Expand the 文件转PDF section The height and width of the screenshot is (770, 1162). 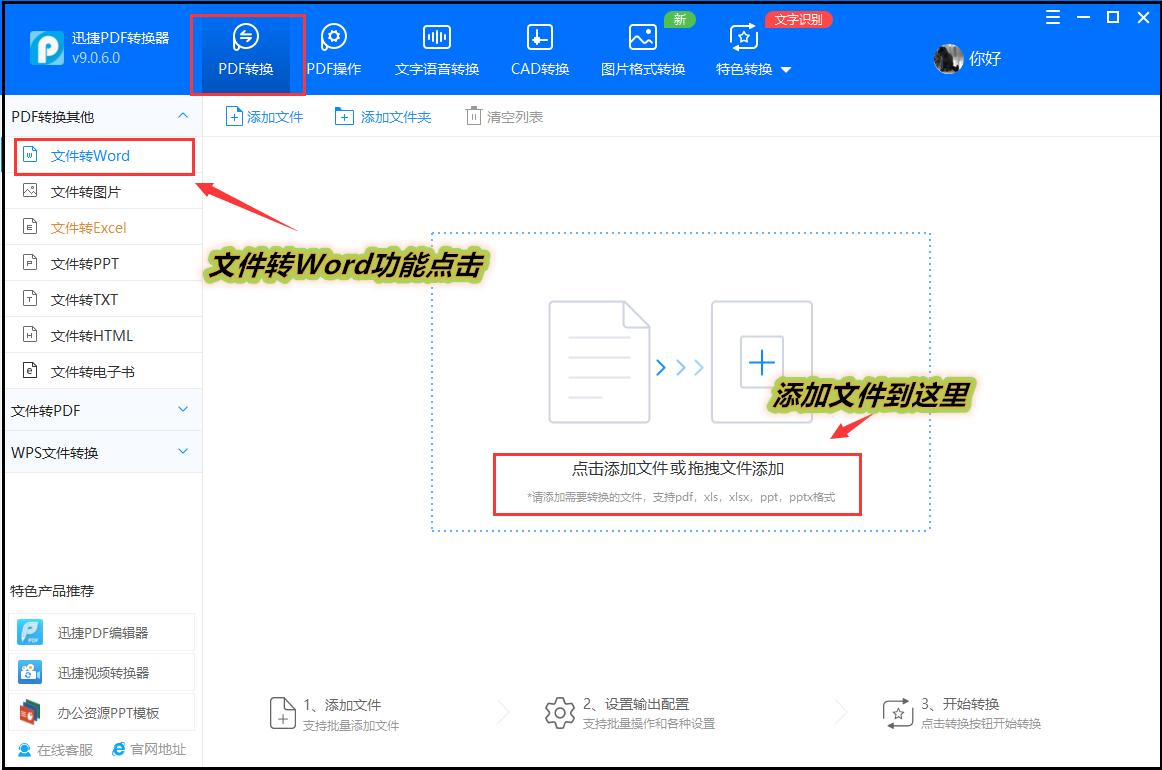tap(100, 409)
